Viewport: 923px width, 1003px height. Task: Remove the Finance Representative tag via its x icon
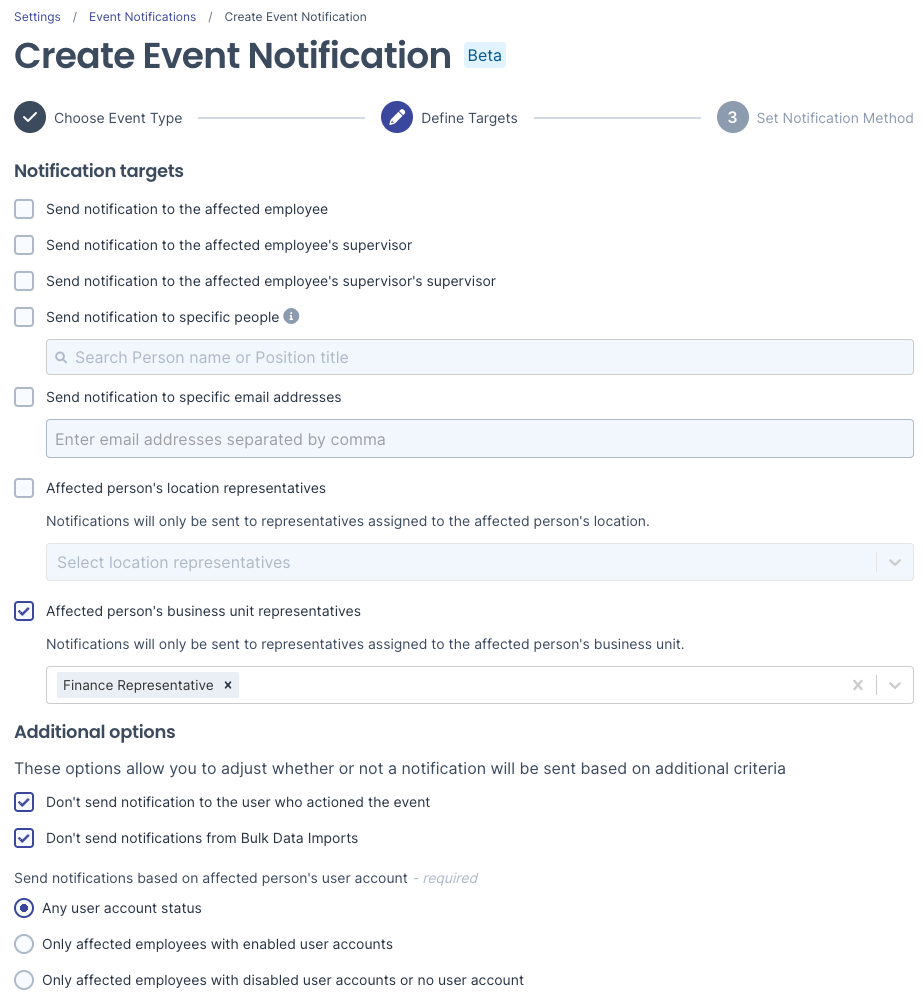pyautogui.click(x=227, y=685)
